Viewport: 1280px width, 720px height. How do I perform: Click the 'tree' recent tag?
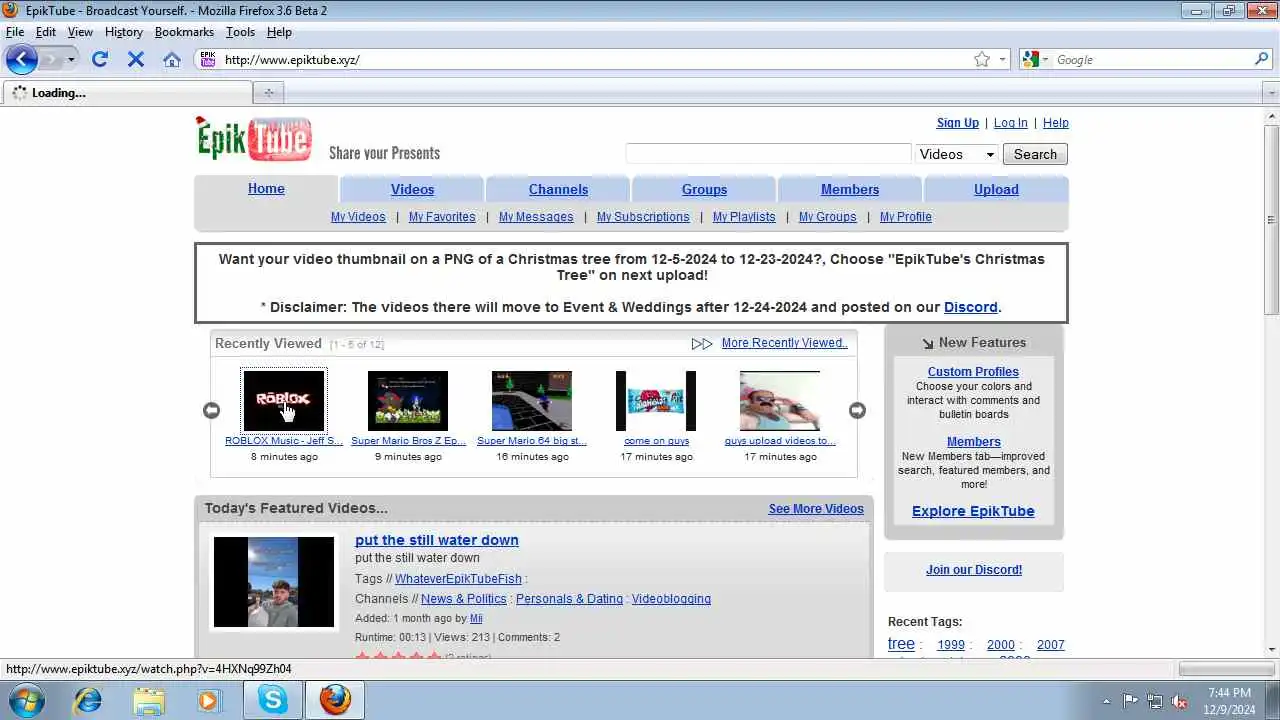(x=901, y=644)
